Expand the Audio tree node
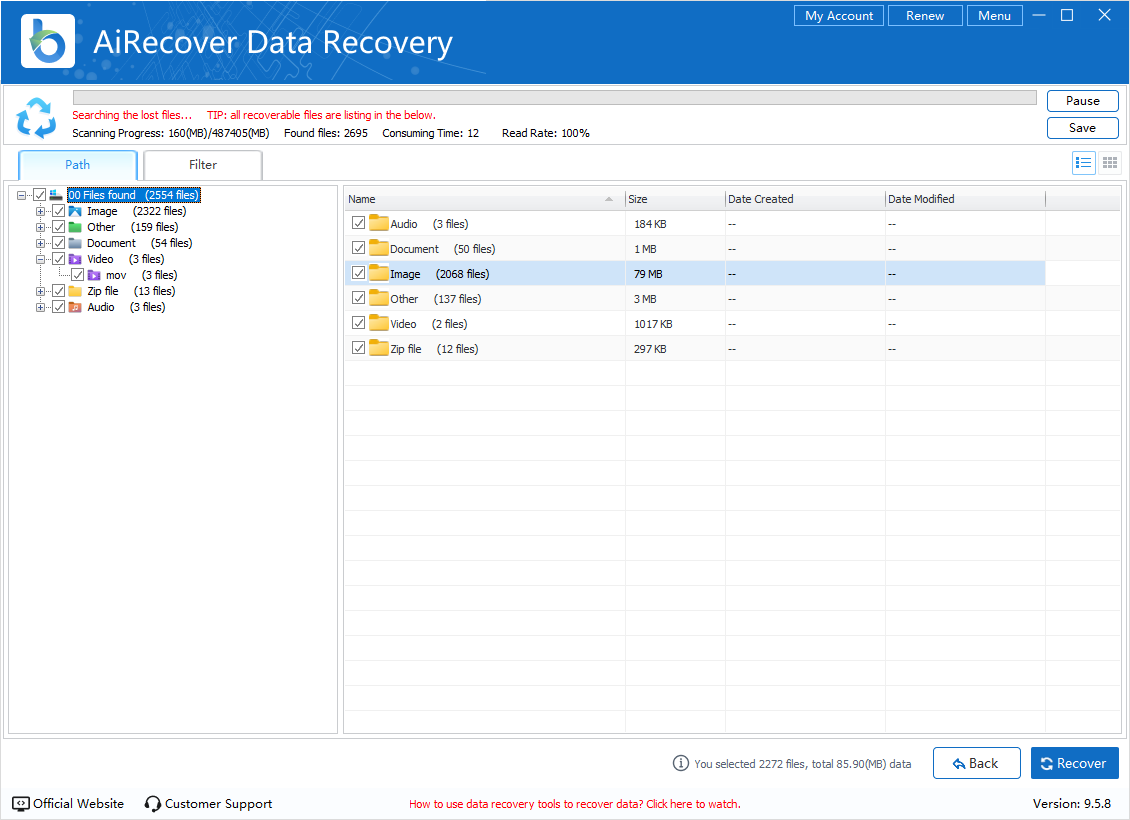This screenshot has height=820, width=1130. click(x=40, y=307)
